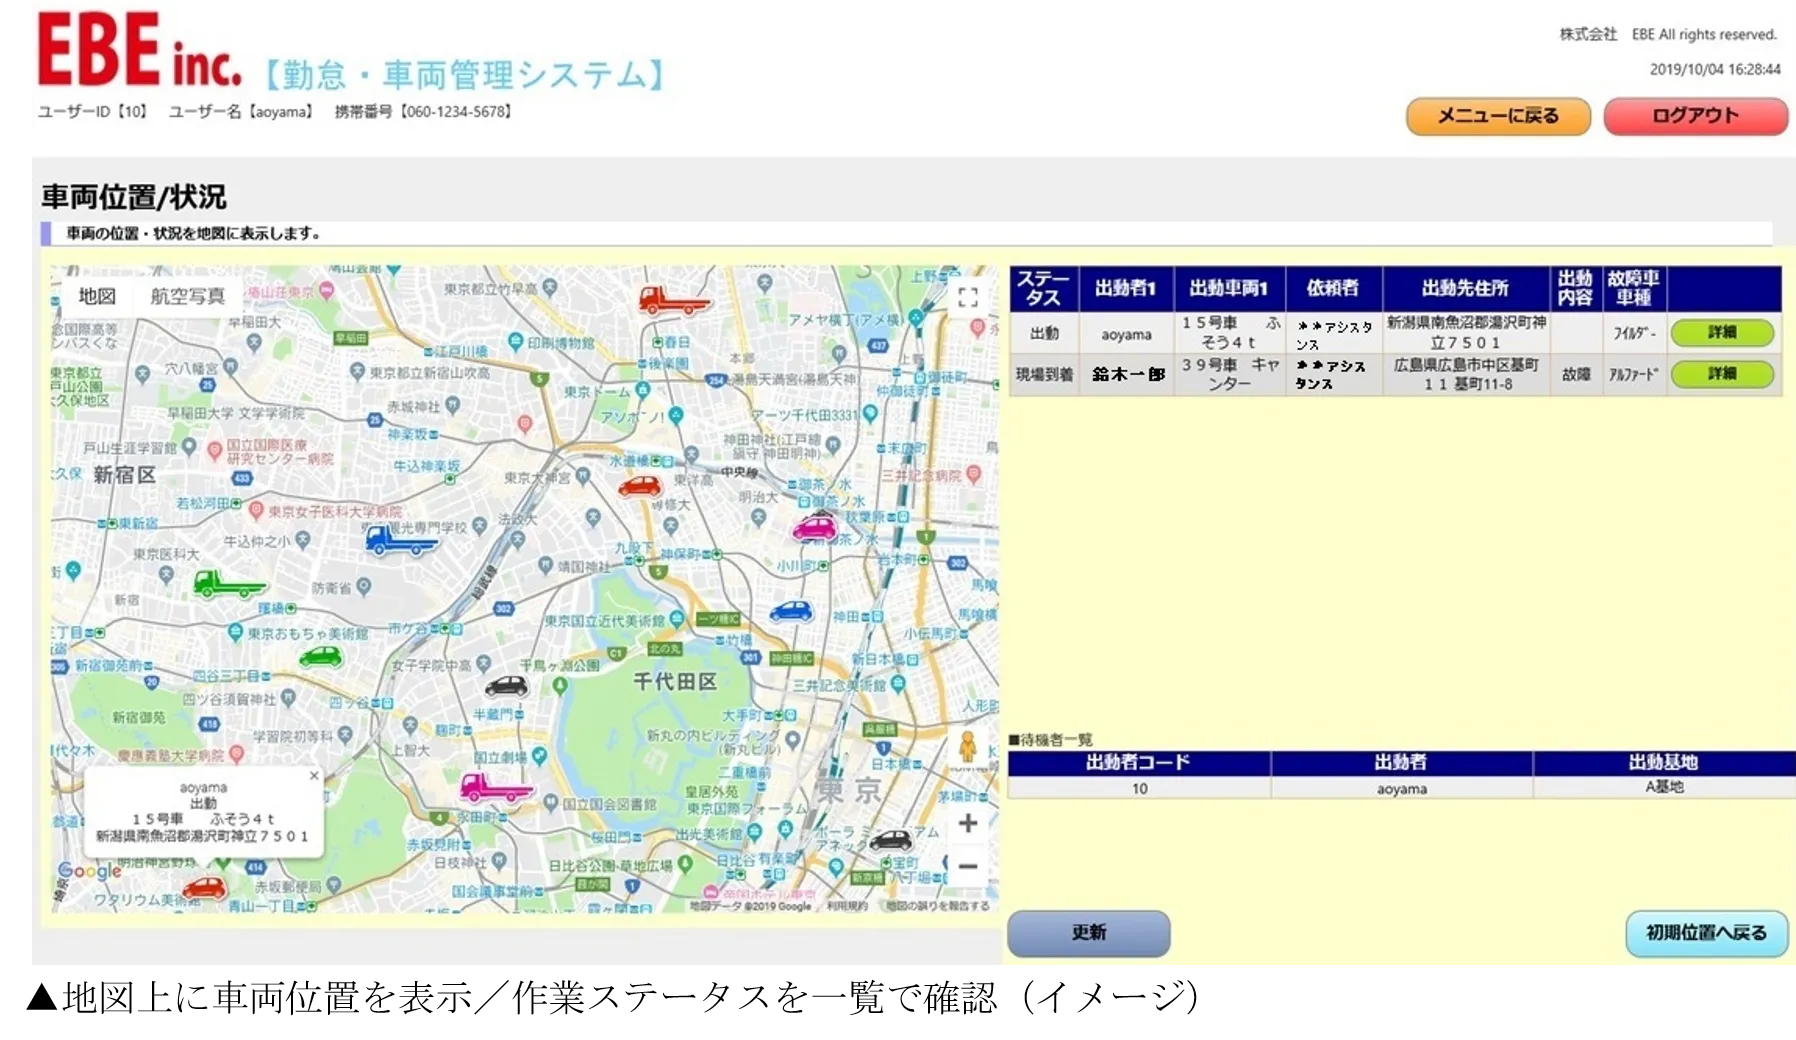Close the aoyama info popup
The width and height of the screenshot is (1796, 1040).
click(314, 776)
